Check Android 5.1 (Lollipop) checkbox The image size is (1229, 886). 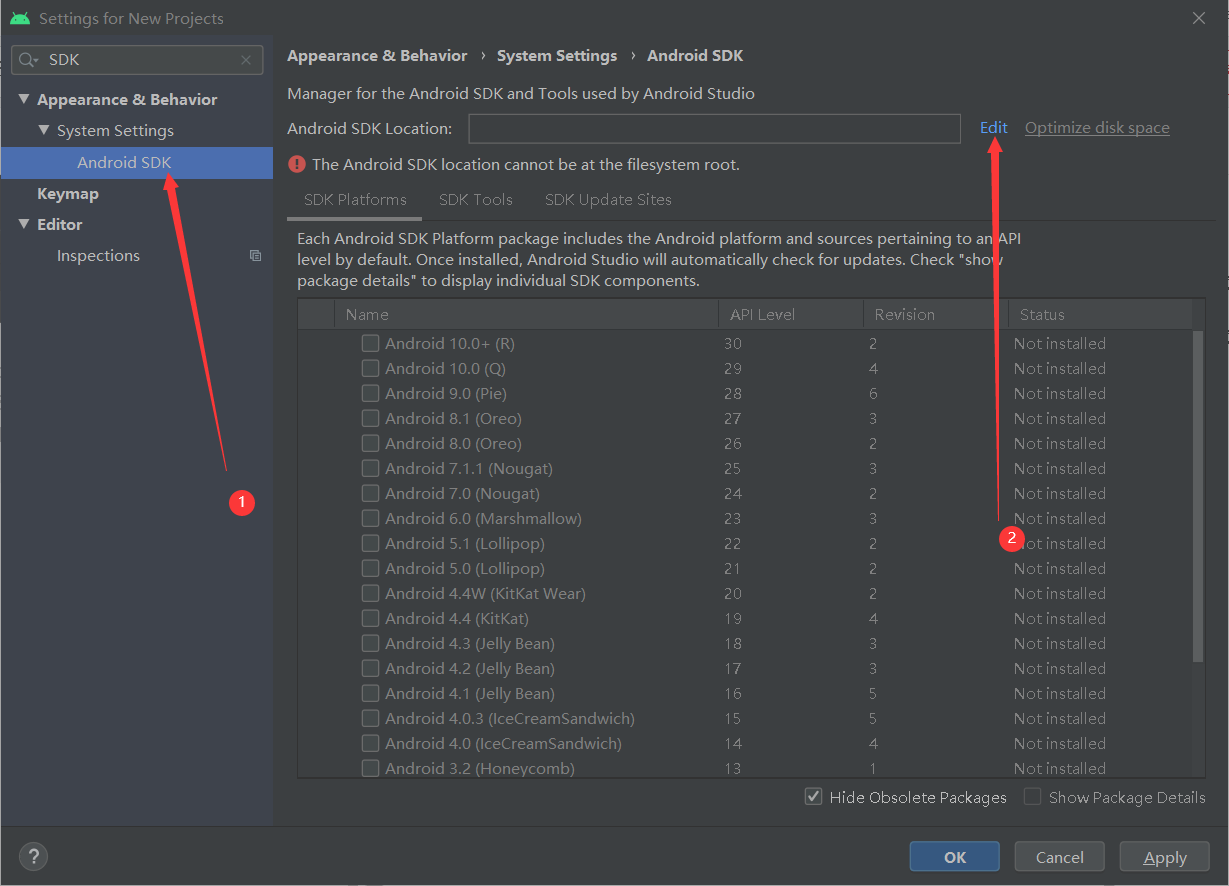(x=370, y=543)
